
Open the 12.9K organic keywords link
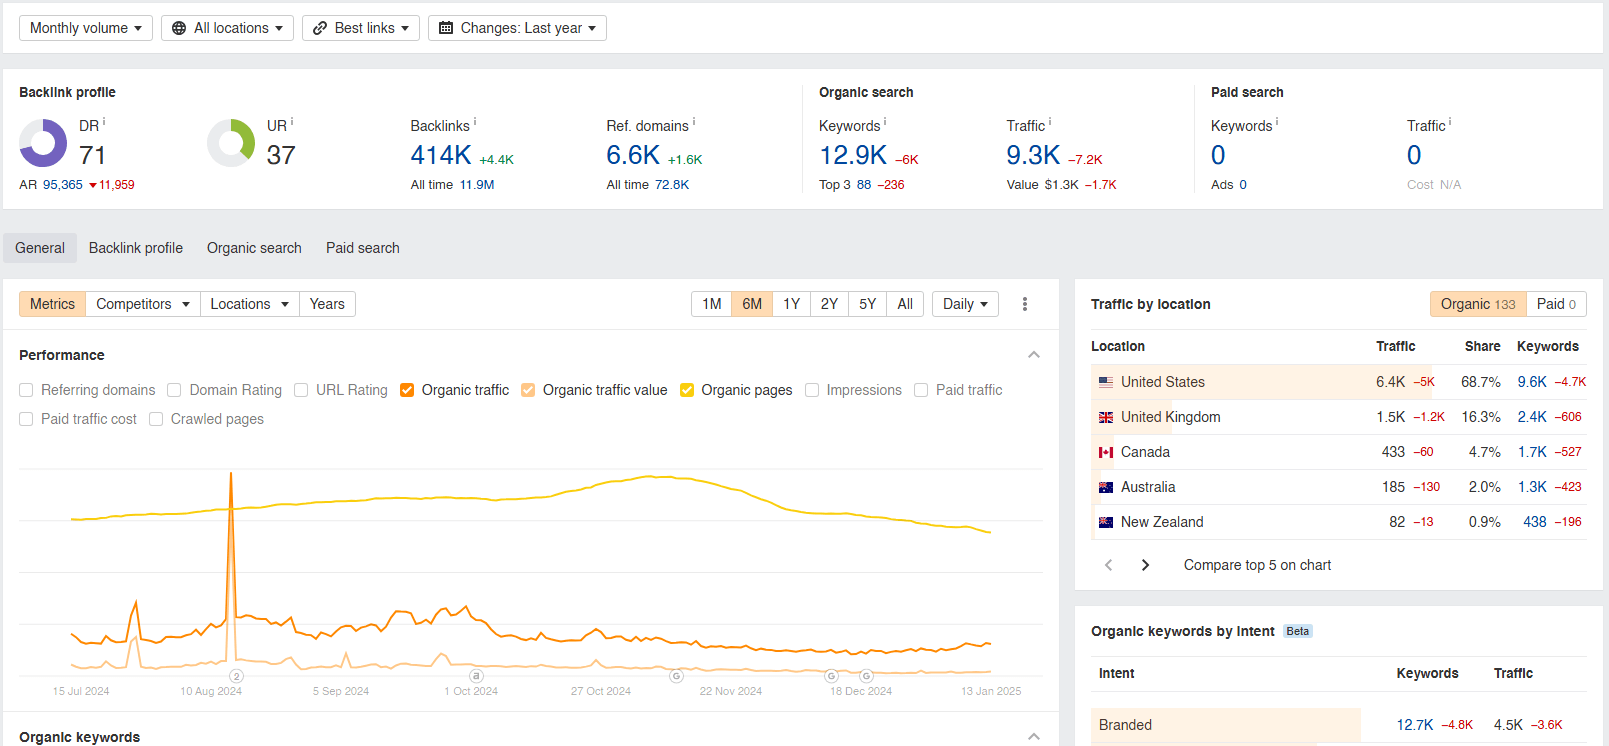pos(853,155)
